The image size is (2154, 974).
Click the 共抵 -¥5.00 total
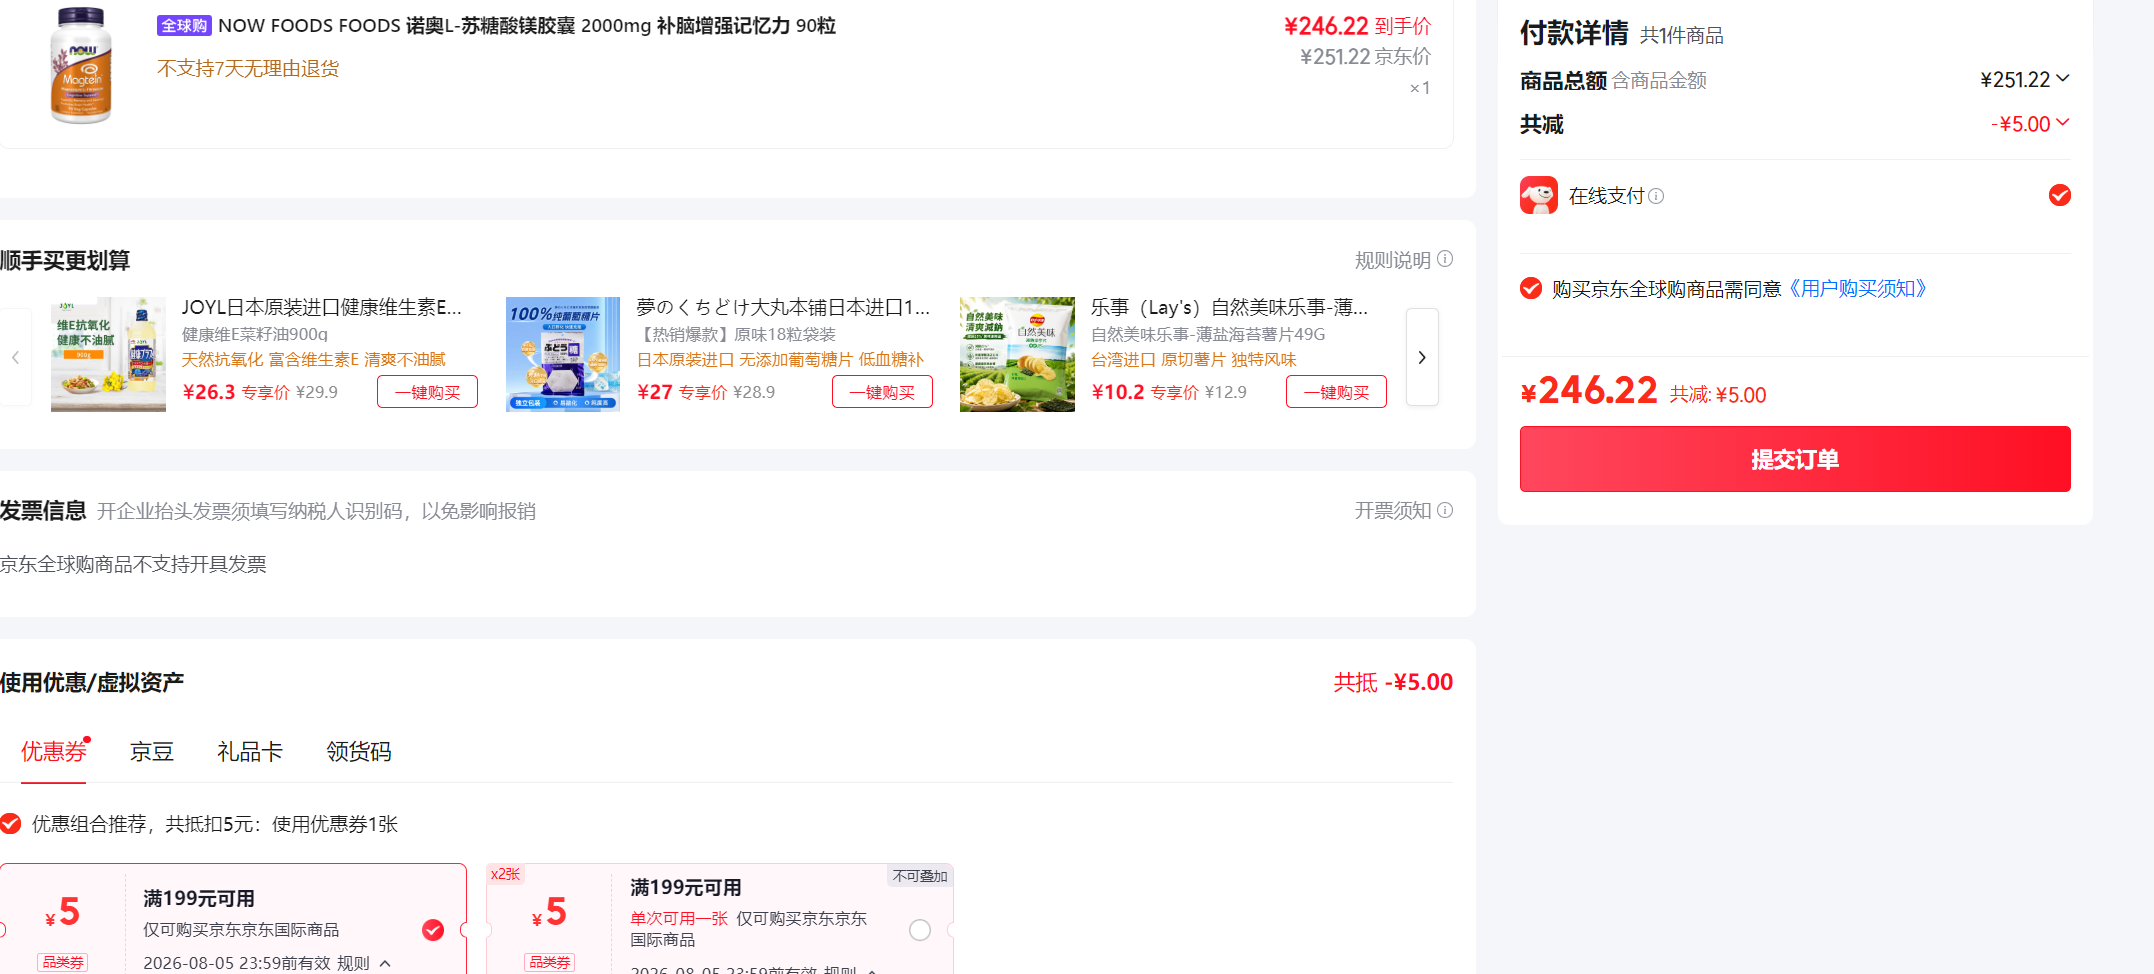pos(1393,682)
